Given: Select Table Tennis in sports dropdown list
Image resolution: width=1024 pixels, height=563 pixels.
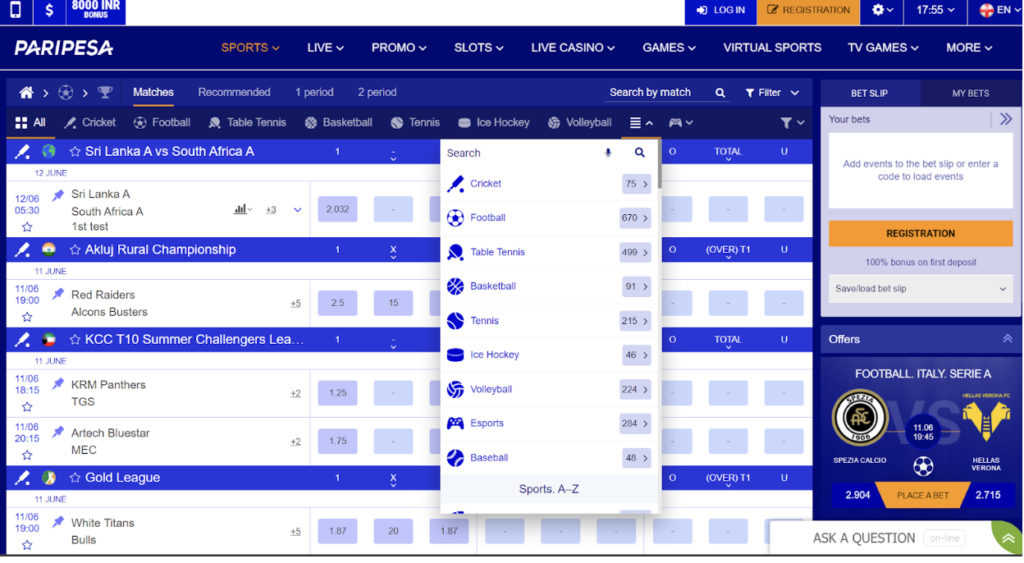Looking at the screenshot, I should pos(549,252).
